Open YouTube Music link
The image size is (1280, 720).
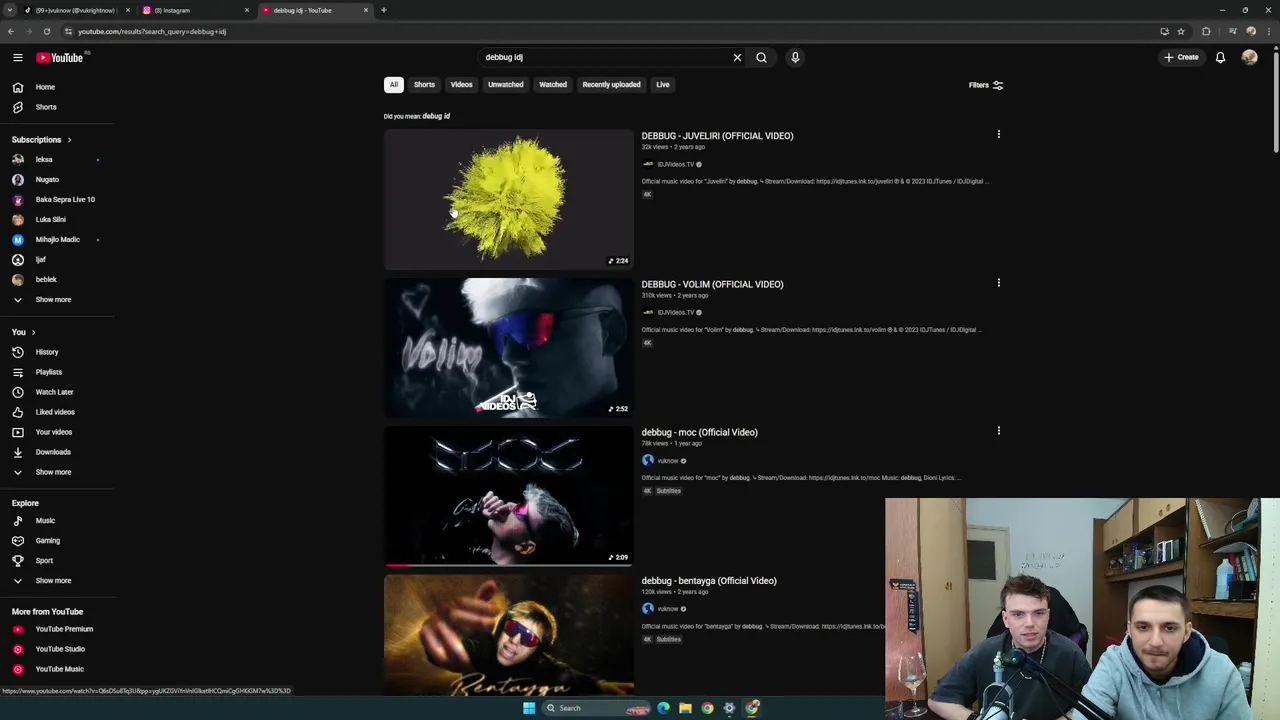[56, 669]
